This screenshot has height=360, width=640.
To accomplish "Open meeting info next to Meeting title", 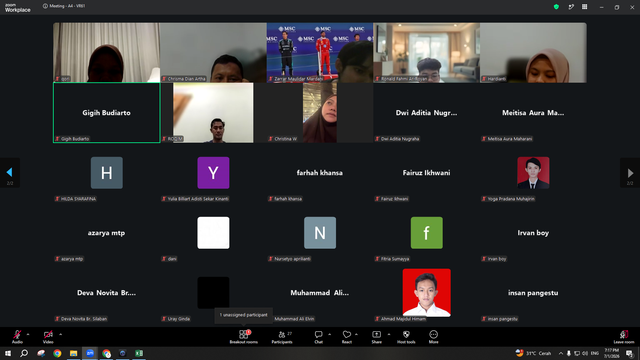I will [x=45, y=6].
